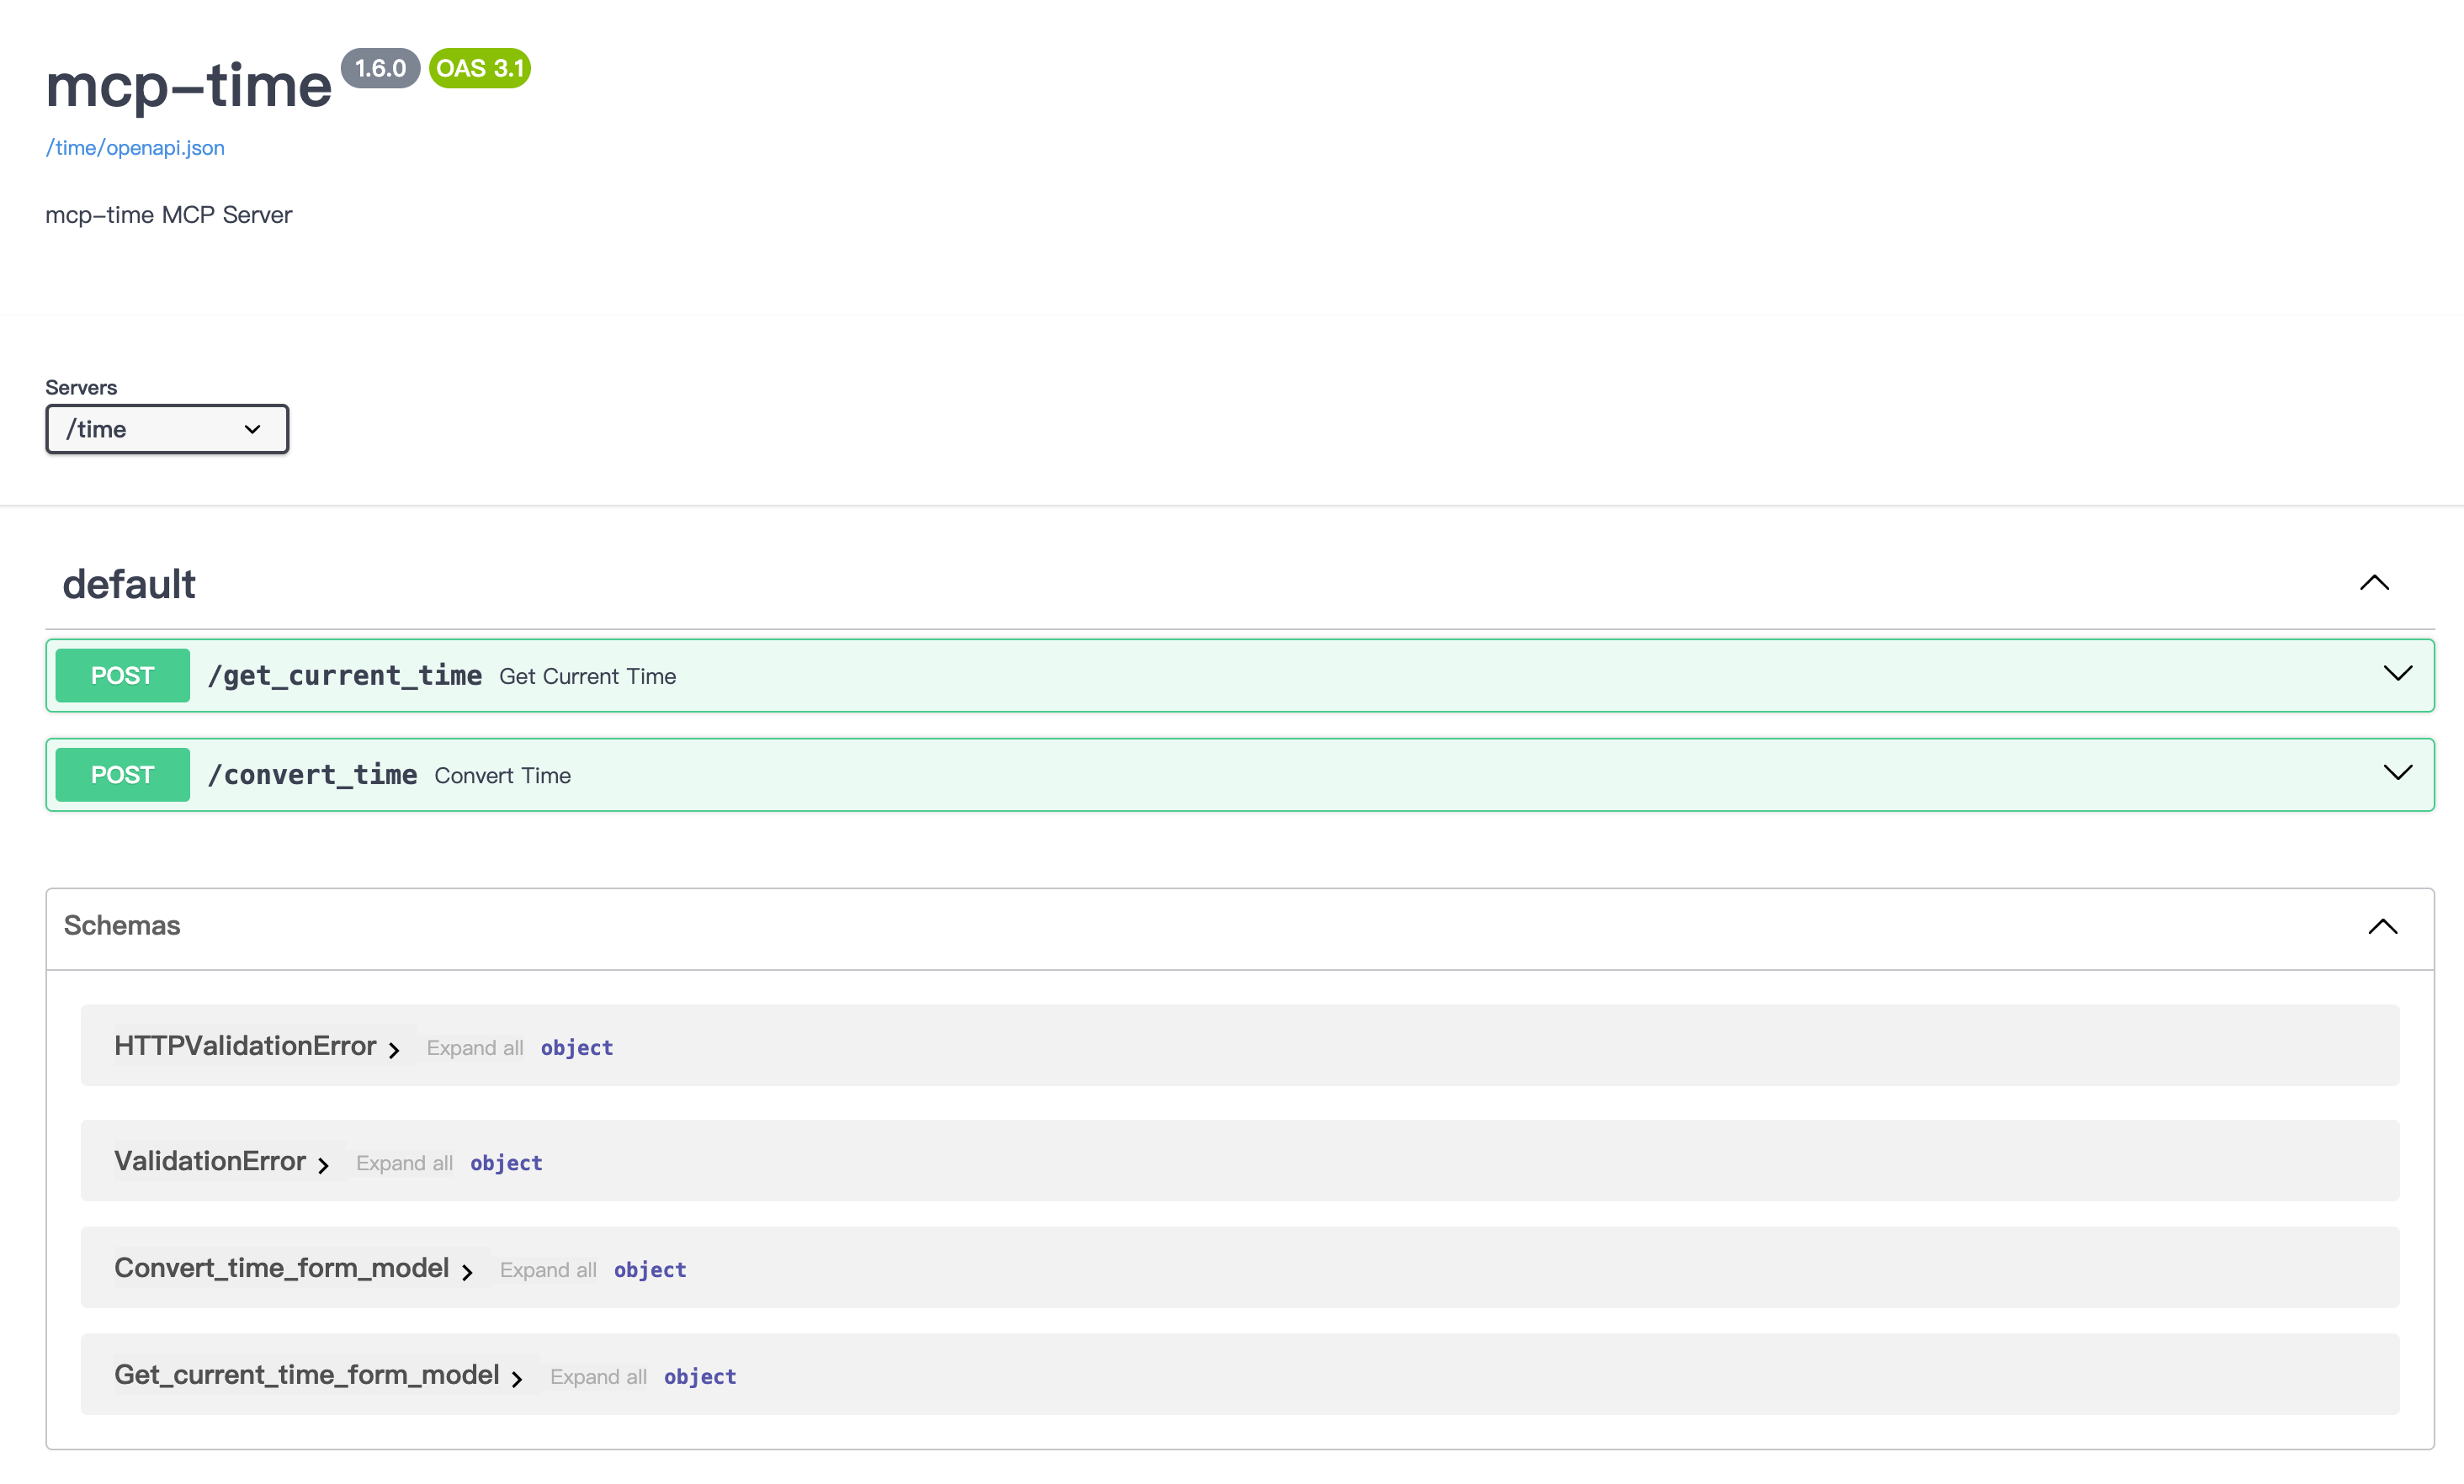Expand /convert_time endpoint arrow
This screenshot has width=2464, height=1484.
click(x=2397, y=773)
